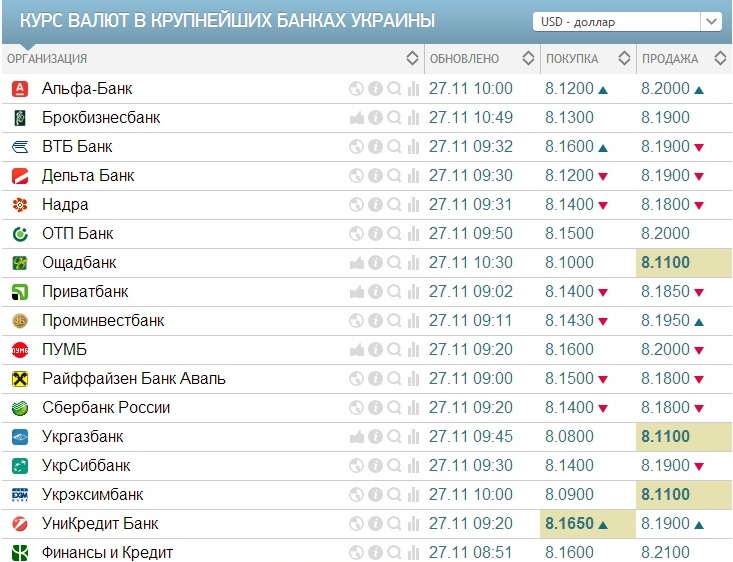
Task: Open Укрэксимбанк link
Action: click(93, 494)
